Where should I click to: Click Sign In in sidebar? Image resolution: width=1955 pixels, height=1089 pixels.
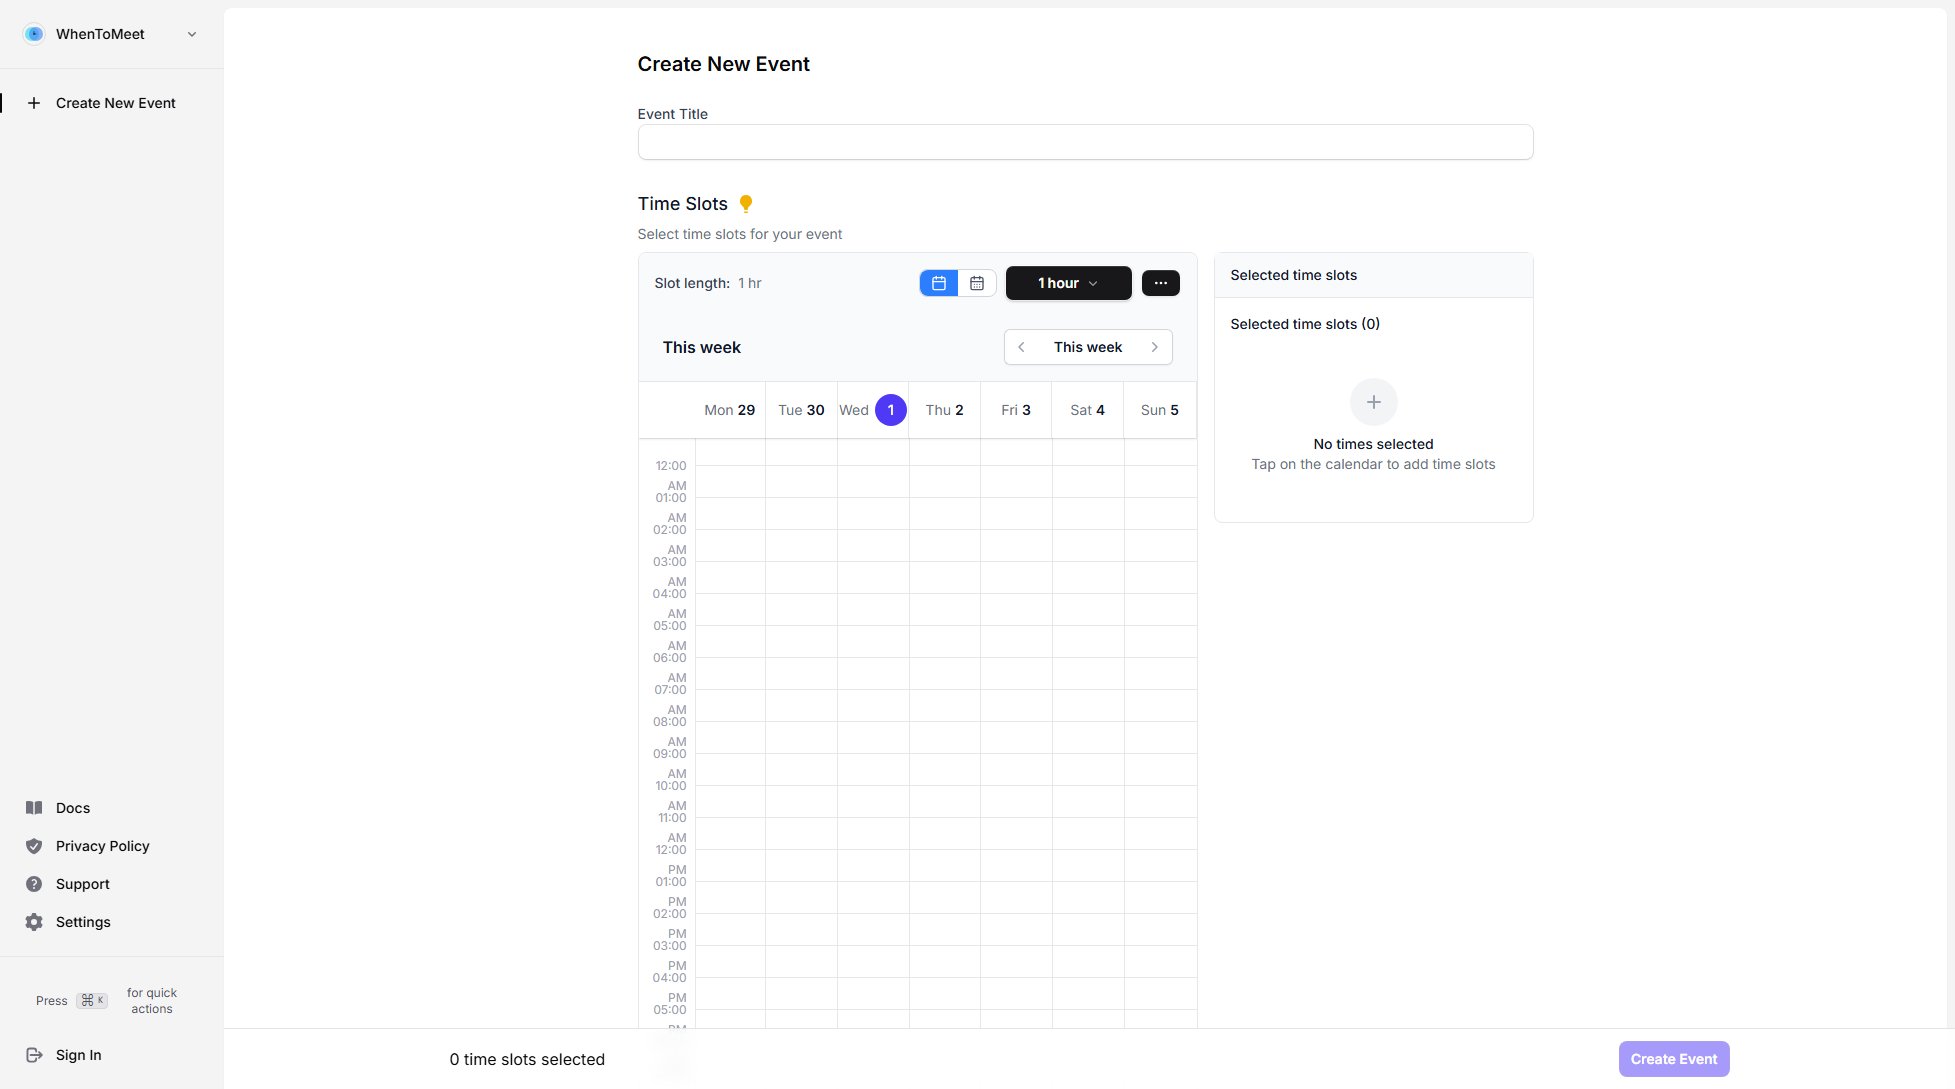pos(78,1055)
